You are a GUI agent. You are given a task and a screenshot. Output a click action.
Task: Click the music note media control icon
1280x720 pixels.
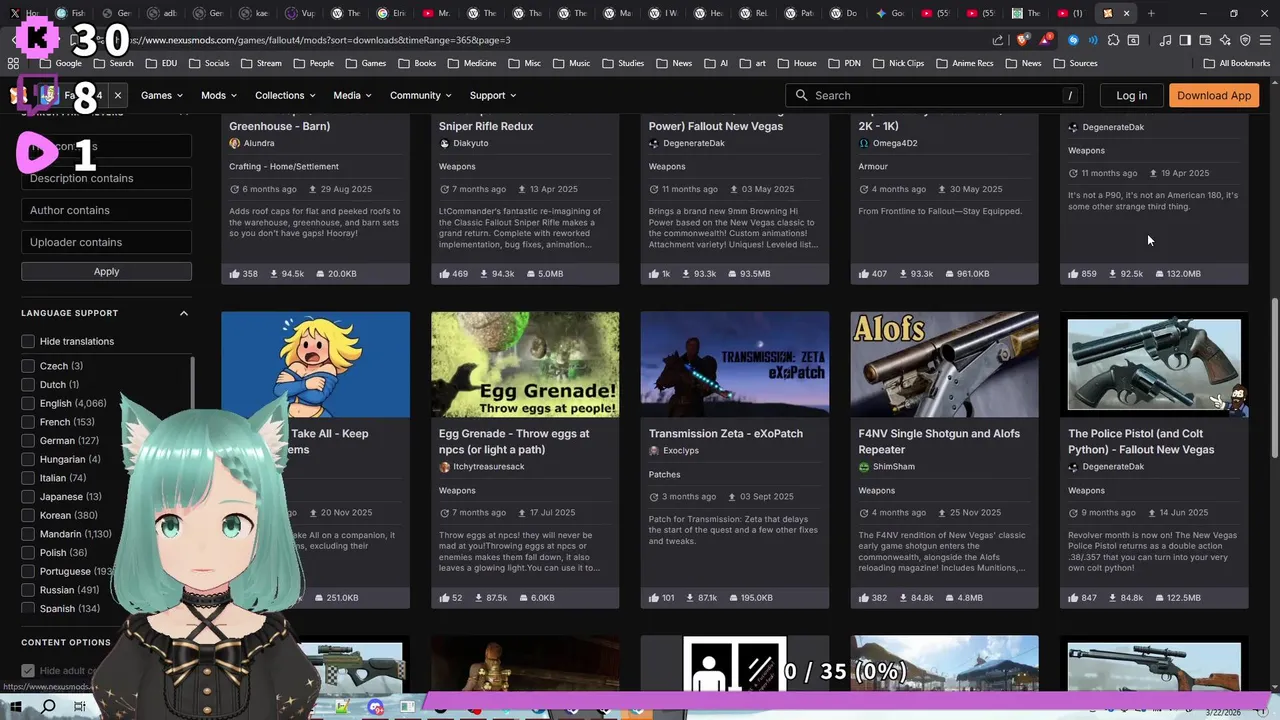(1165, 40)
